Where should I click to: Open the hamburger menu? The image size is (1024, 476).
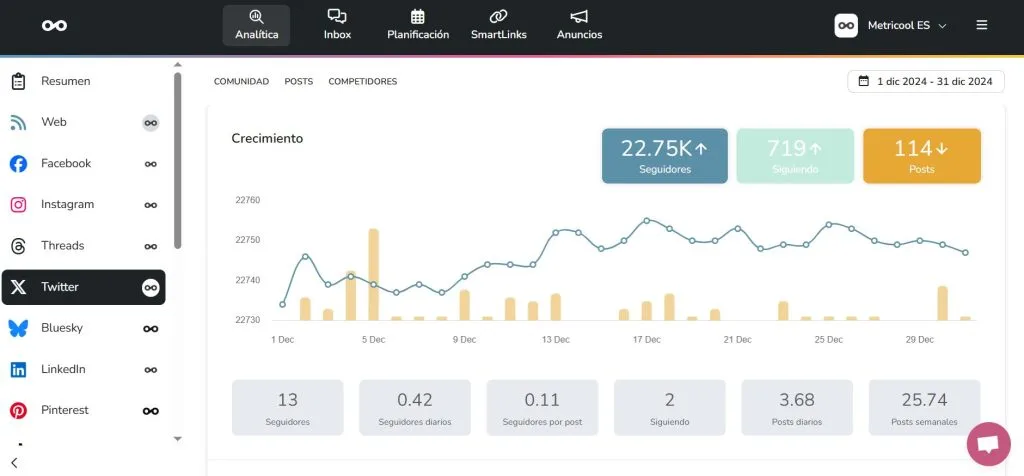tap(982, 25)
